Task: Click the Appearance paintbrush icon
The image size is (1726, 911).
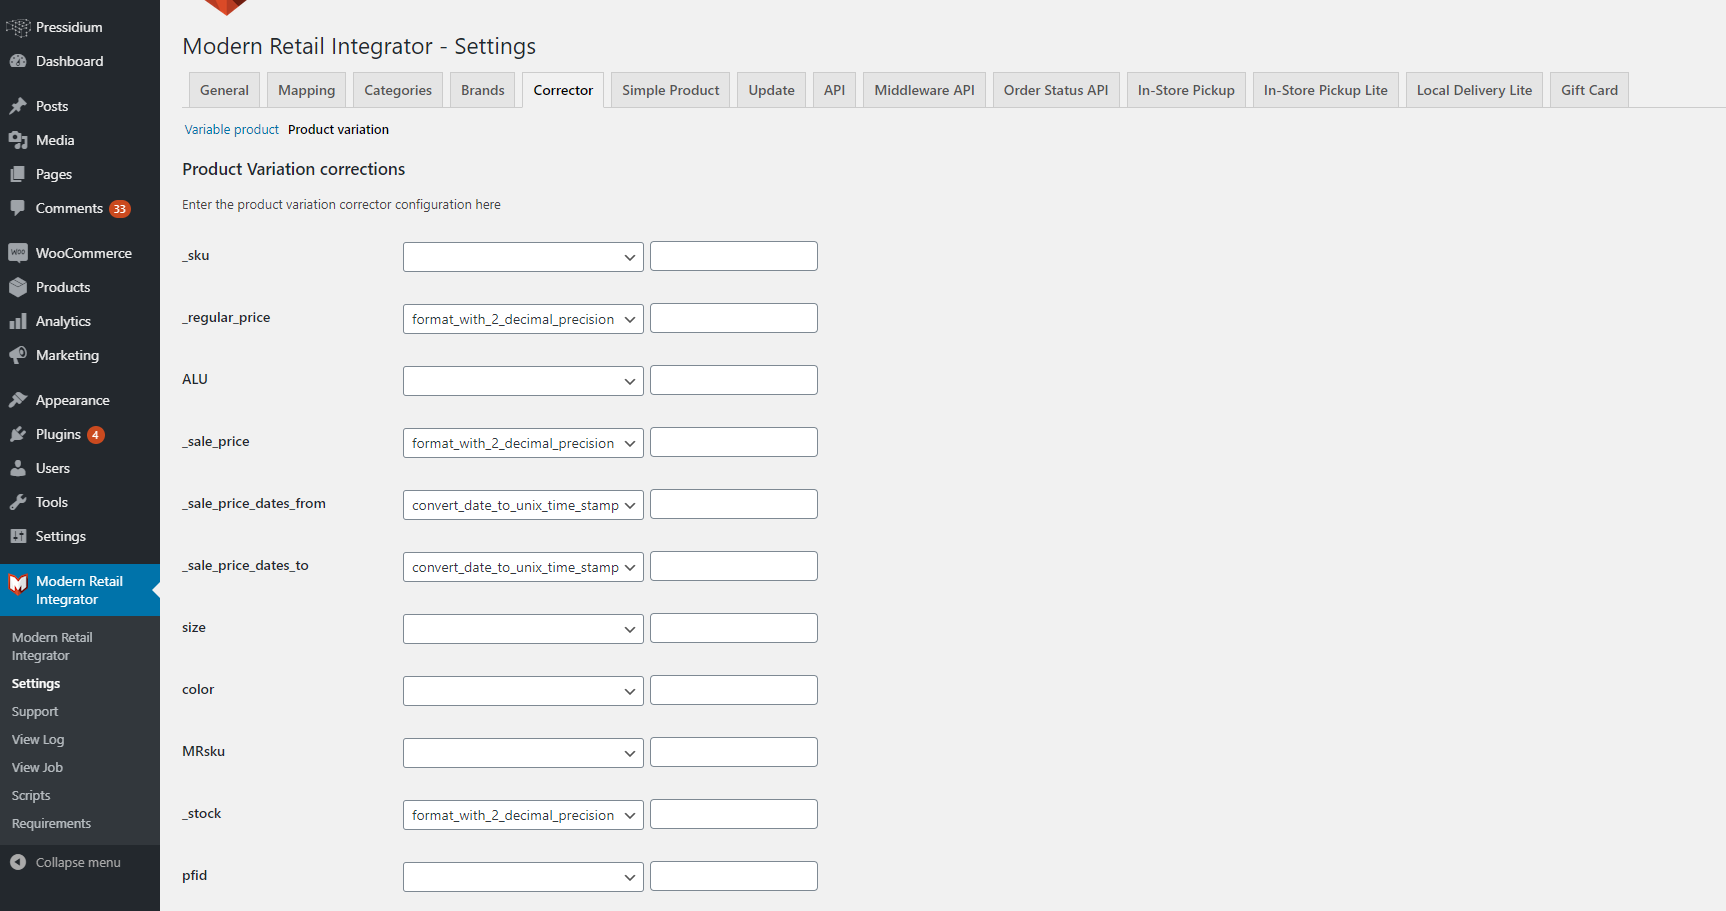Action: coord(18,400)
